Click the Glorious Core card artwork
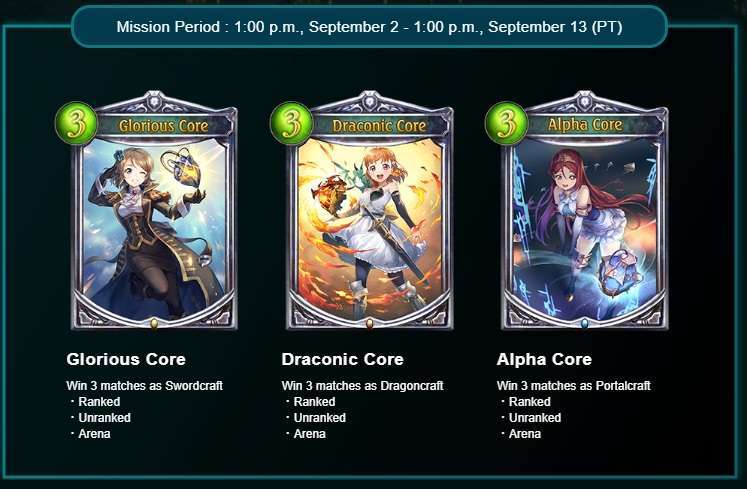 click(x=154, y=229)
